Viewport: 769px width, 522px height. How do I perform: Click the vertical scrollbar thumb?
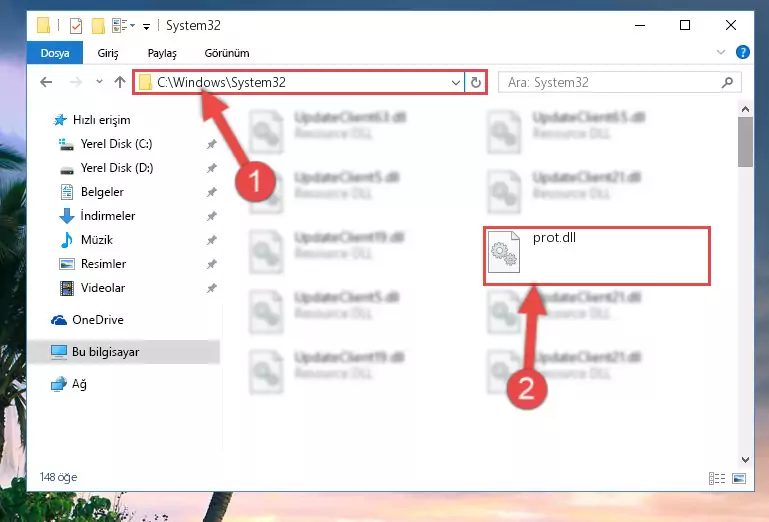point(745,142)
